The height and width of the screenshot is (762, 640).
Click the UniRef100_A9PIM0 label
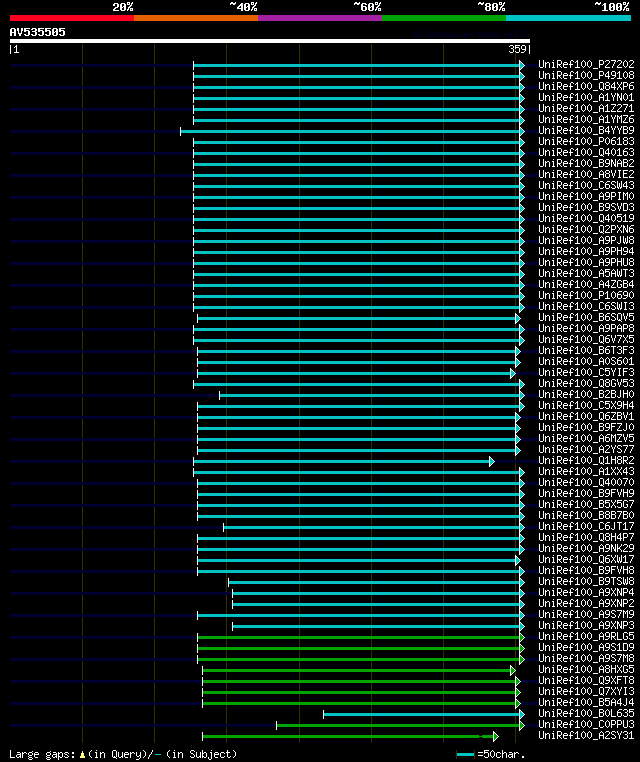586,196
